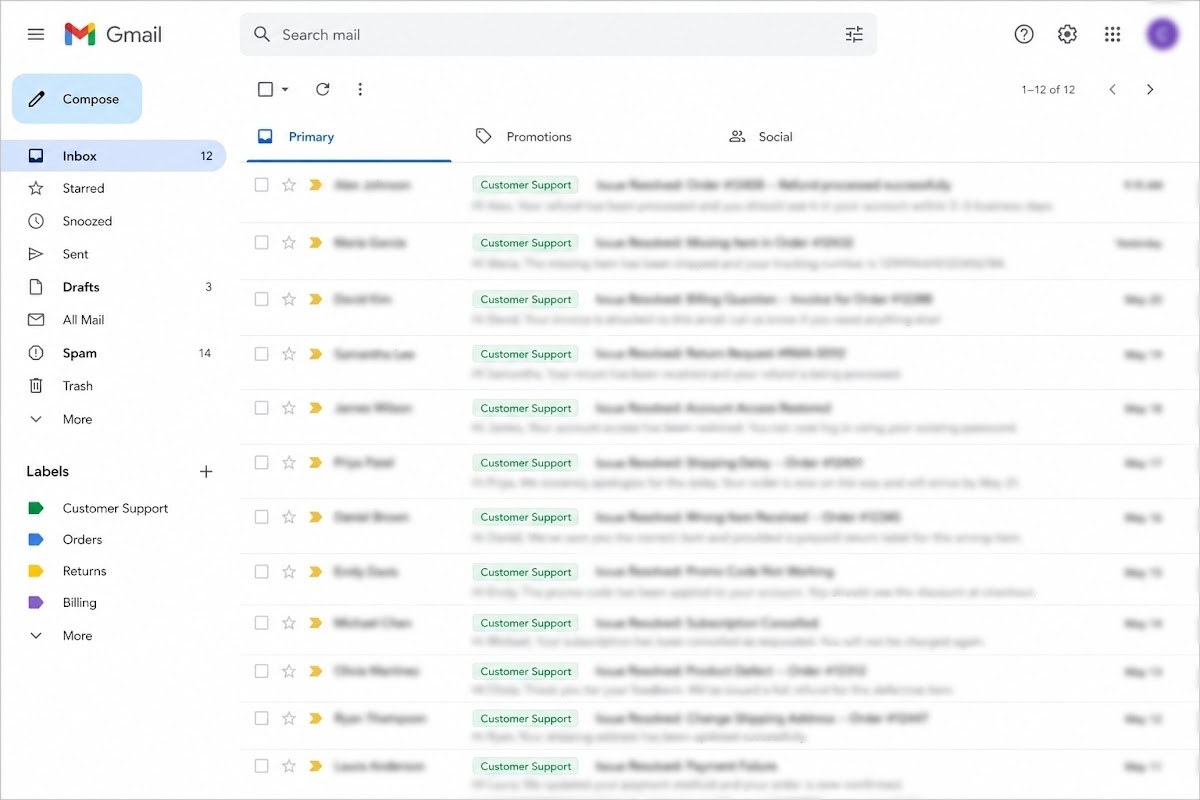
Task: Star the Laura Anderson email
Action: [x=289, y=766]
